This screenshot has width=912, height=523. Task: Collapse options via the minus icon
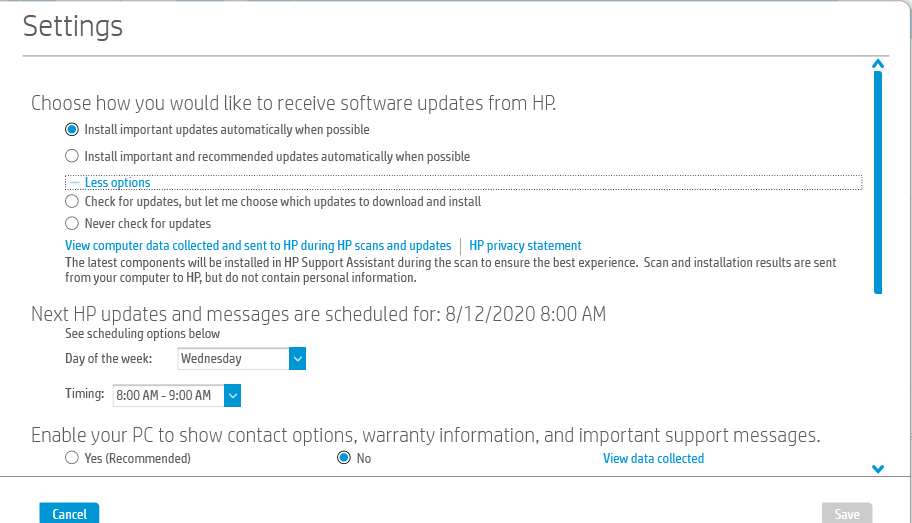(x=75, y=183)
